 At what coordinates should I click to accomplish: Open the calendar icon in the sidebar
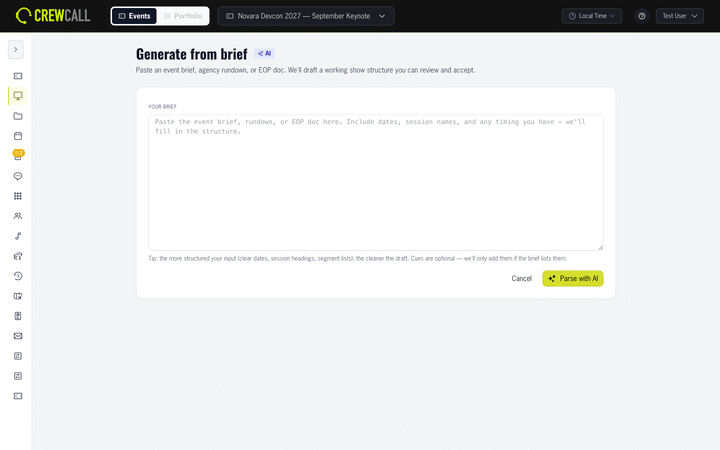point(18,136)
